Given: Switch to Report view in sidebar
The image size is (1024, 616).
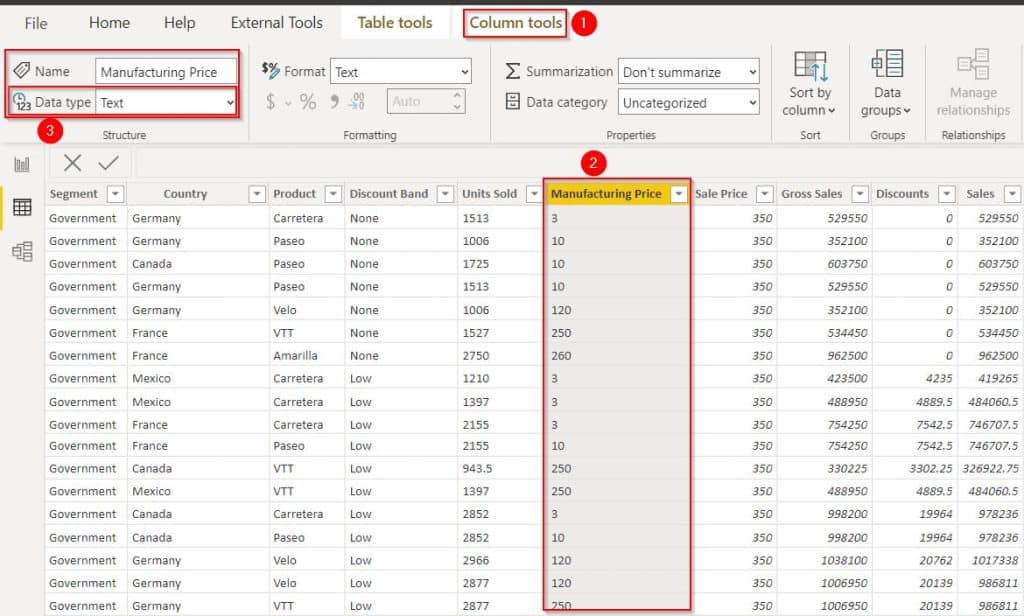Looking at the screenshot, I should point(22,164).
